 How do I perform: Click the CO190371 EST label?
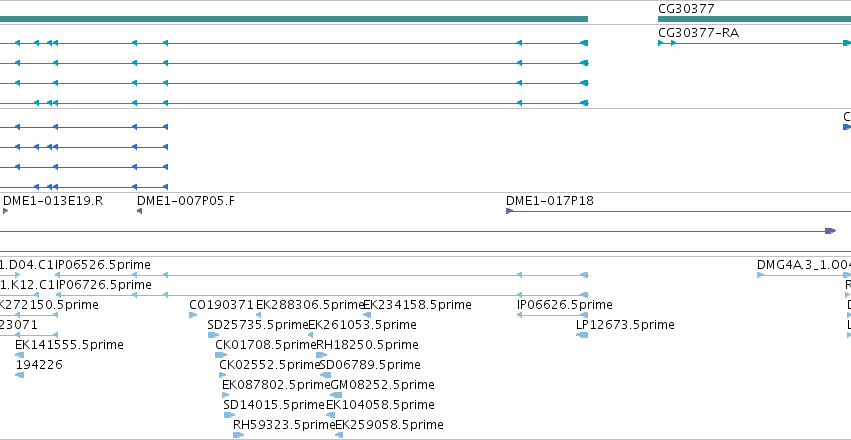coord(221,304)
